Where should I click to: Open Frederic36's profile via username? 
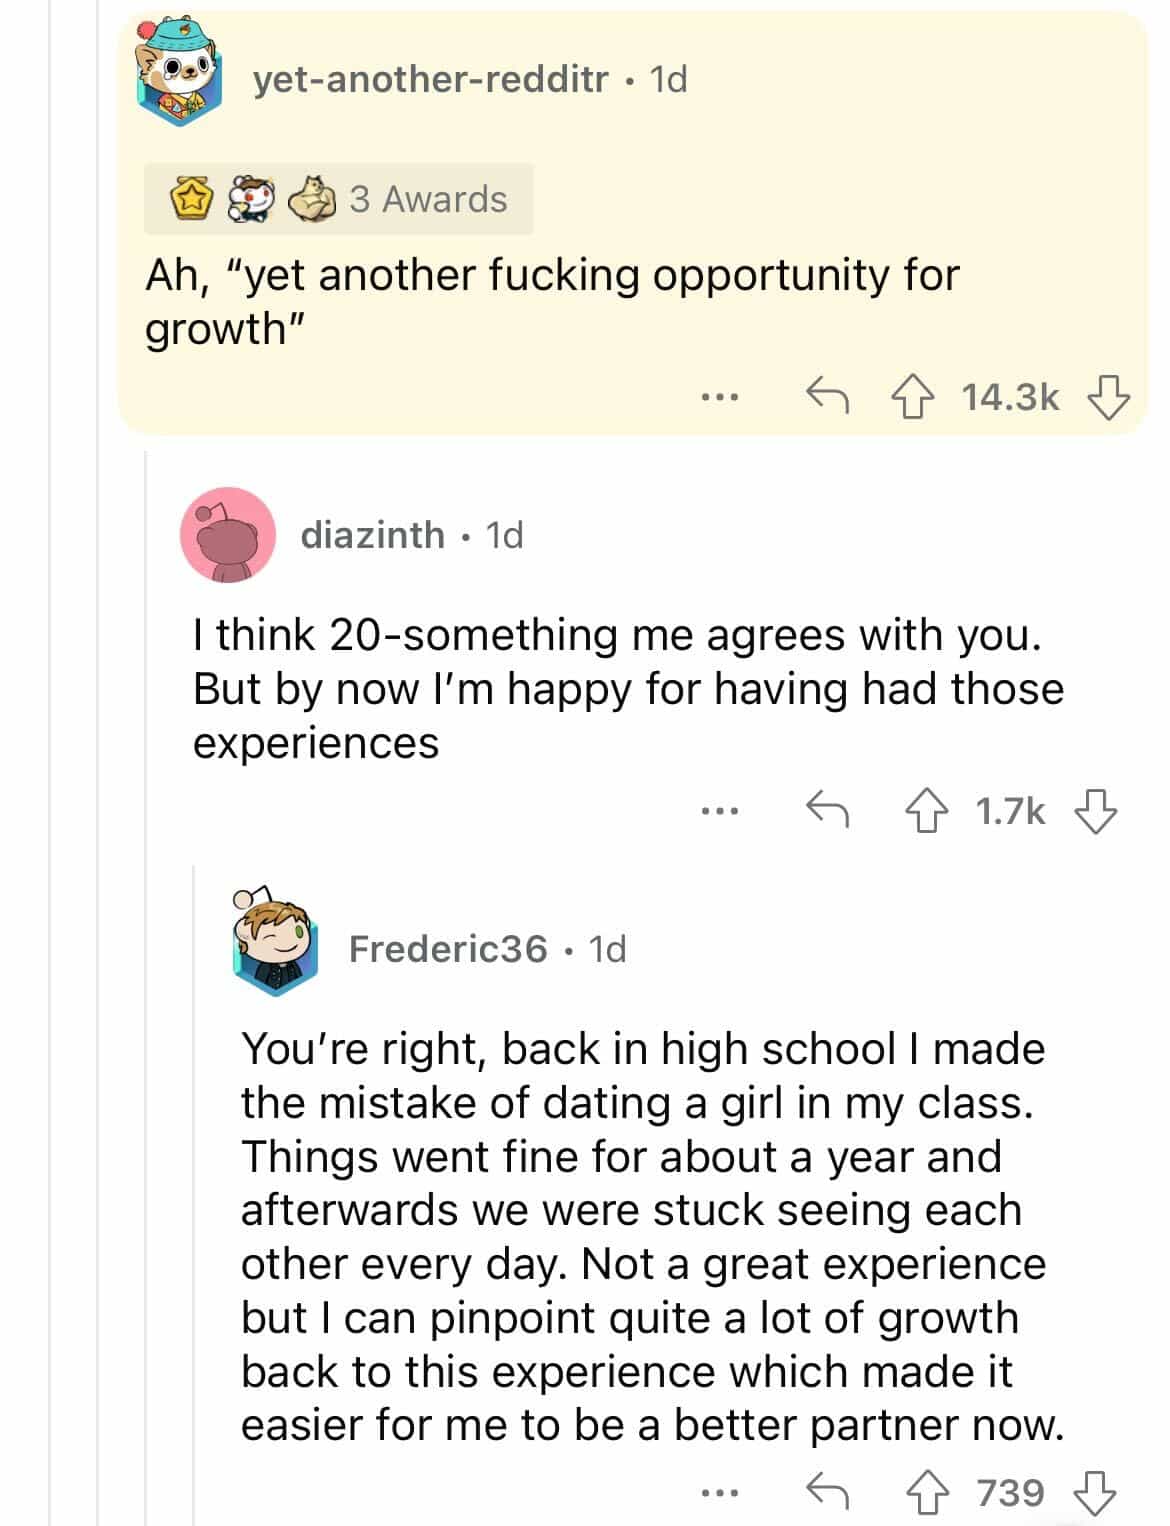[448, 948]
